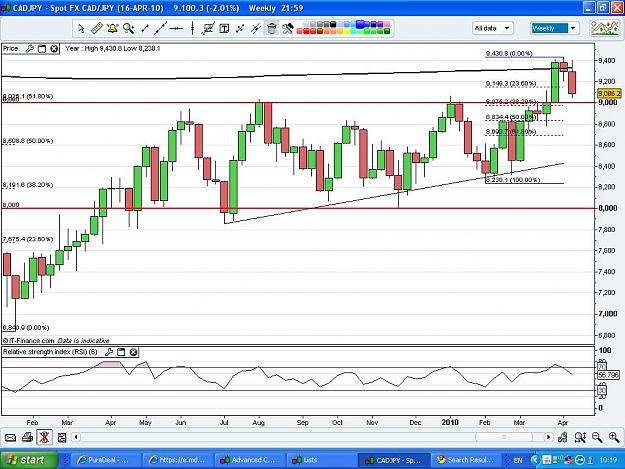This screenshot has height=469, width=625.
Task: Close the Price panel
Action: 54,49
